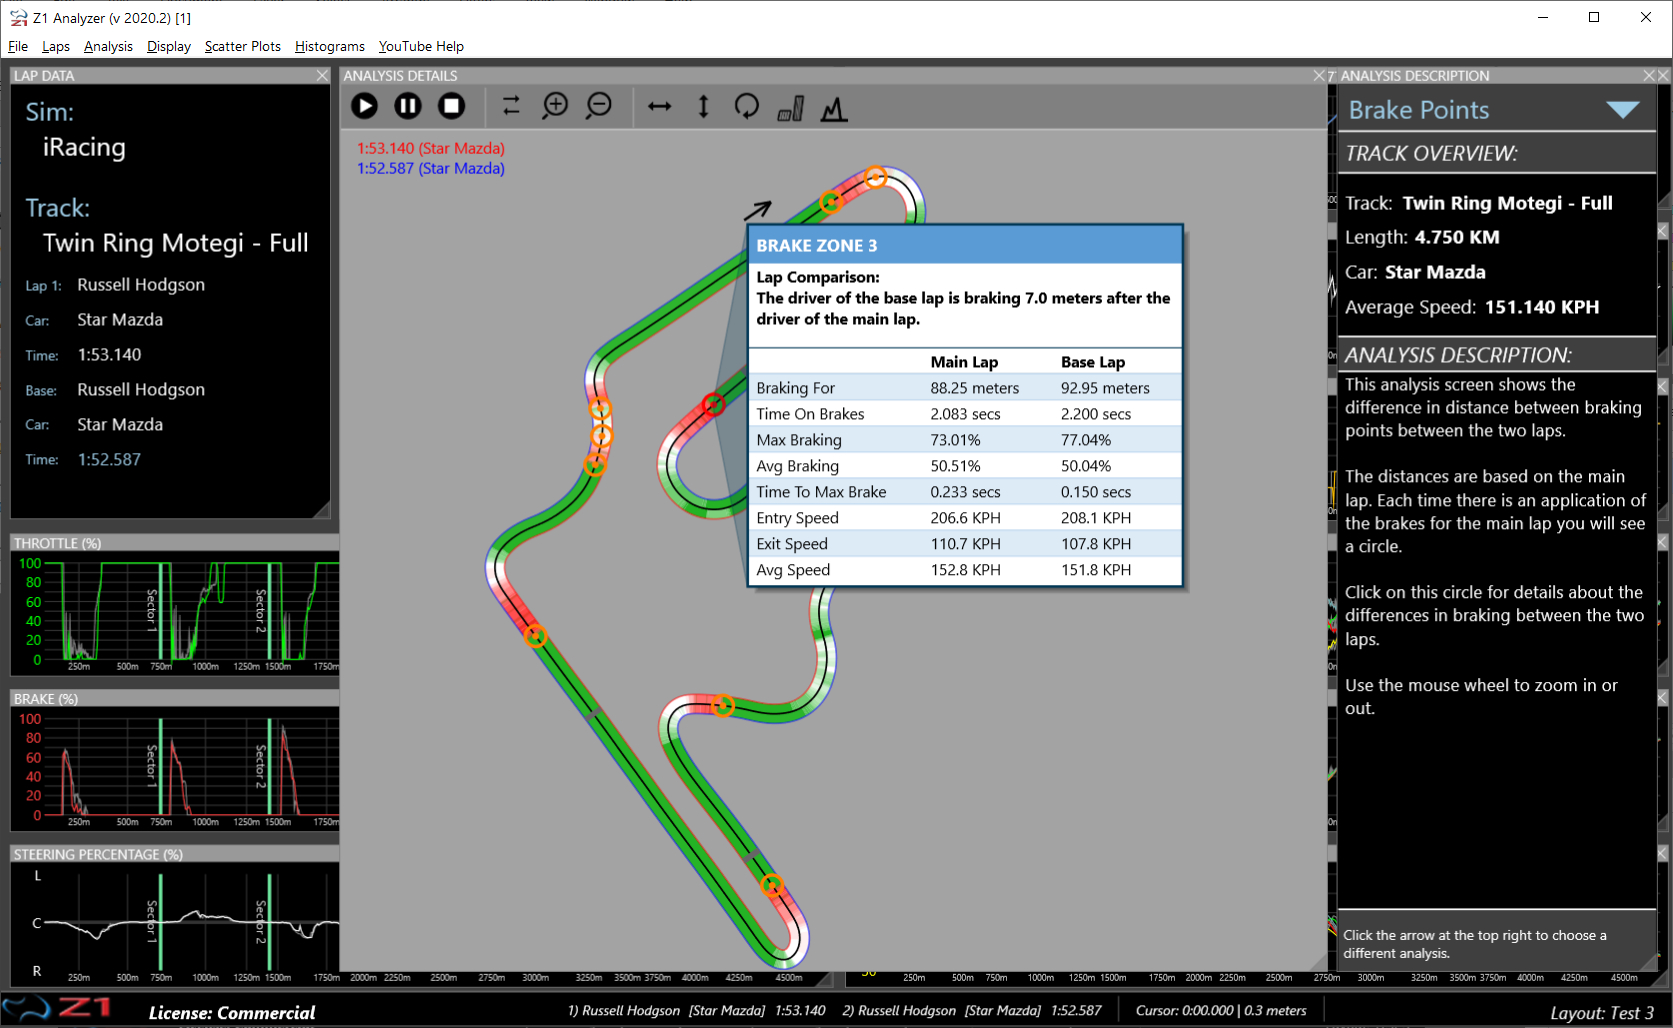Click the BRAKE ZONE 3 popup header
The height and width of the screenshot is (1028, 1673).
point(965,245)
